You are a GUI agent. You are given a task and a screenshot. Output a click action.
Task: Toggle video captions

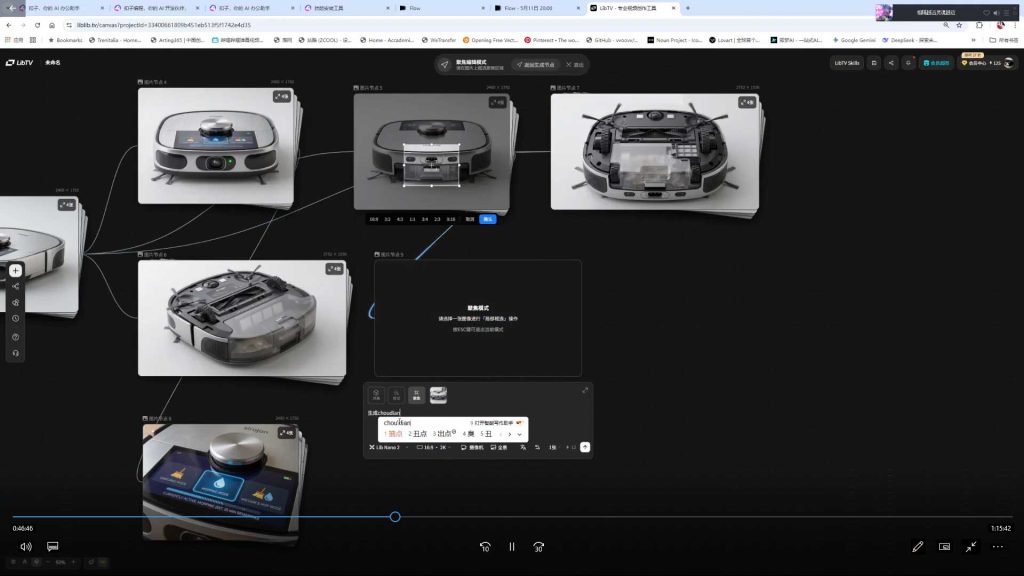coord(53,546)
